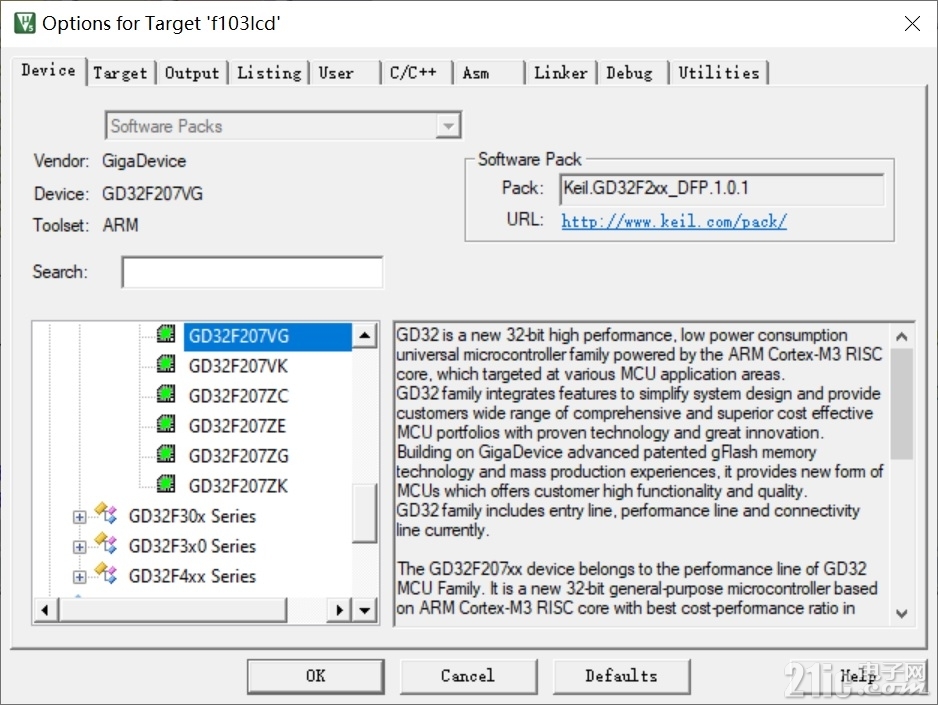Expand the GD32F30x Series node
Viewport: 938px width, 705px height.
[x=79, y=517]
